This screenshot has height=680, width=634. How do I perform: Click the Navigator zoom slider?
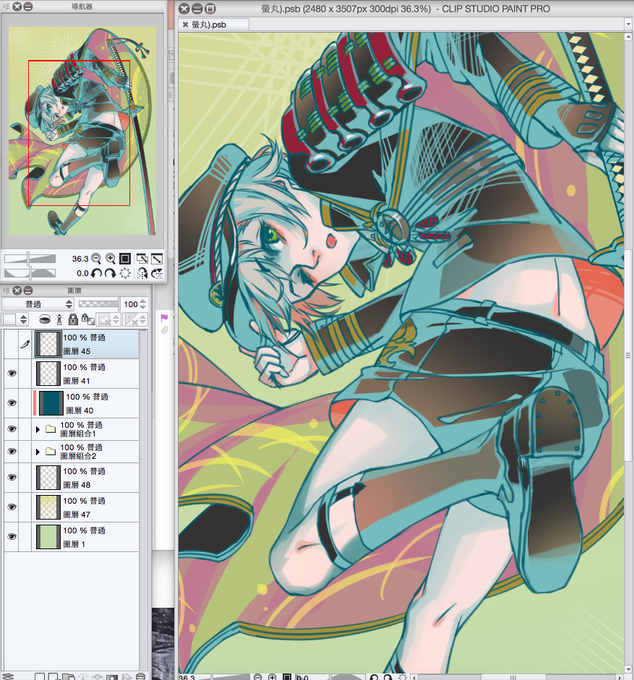click(x=30, y=258)
